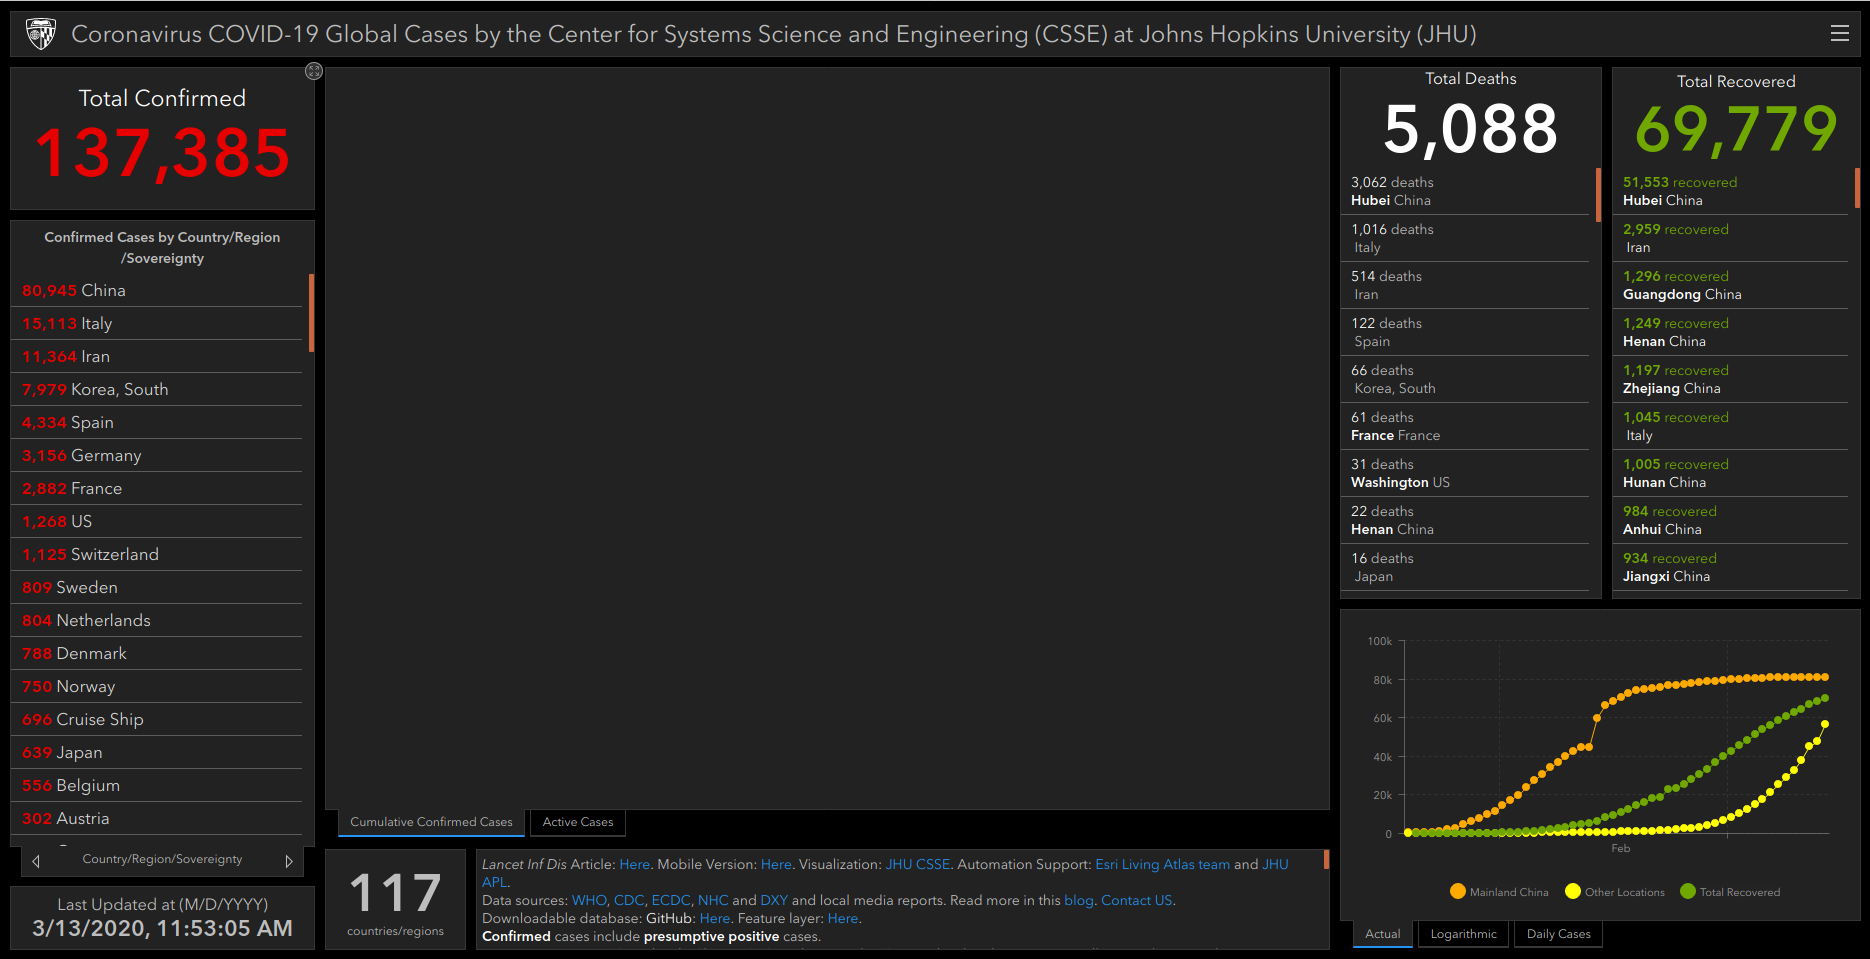1870x959 pixels.
Task: Open the Lancet article Here link
Action: click(634, 864)
